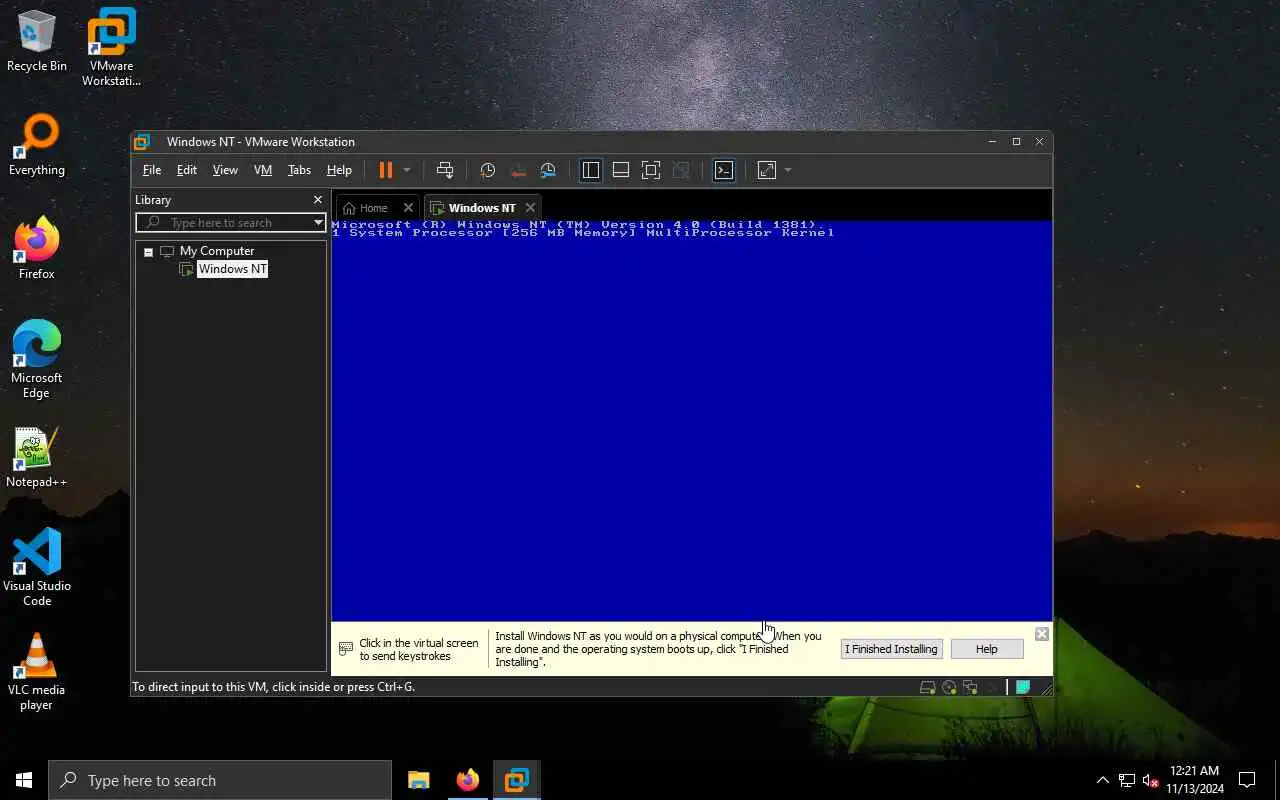This screenshot has width=1280, height=800.
Task: Dismiss the installation hint bar
Action: click(x=1041, y=634)
